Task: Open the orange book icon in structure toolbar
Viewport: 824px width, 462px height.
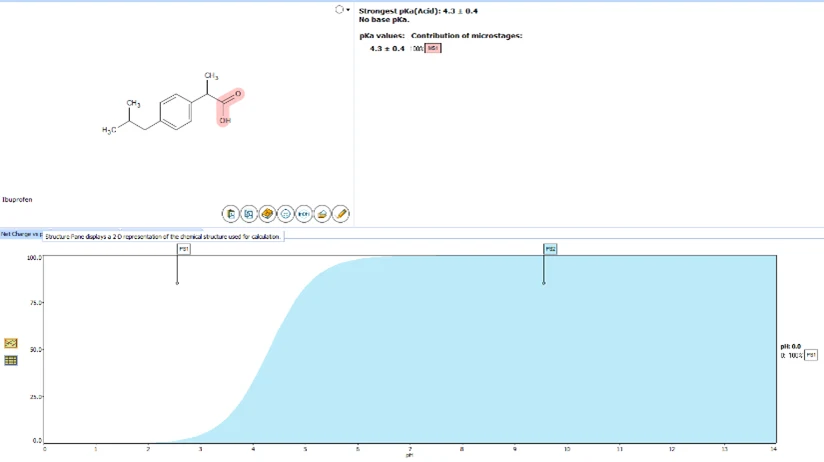Action: point(267,214)
